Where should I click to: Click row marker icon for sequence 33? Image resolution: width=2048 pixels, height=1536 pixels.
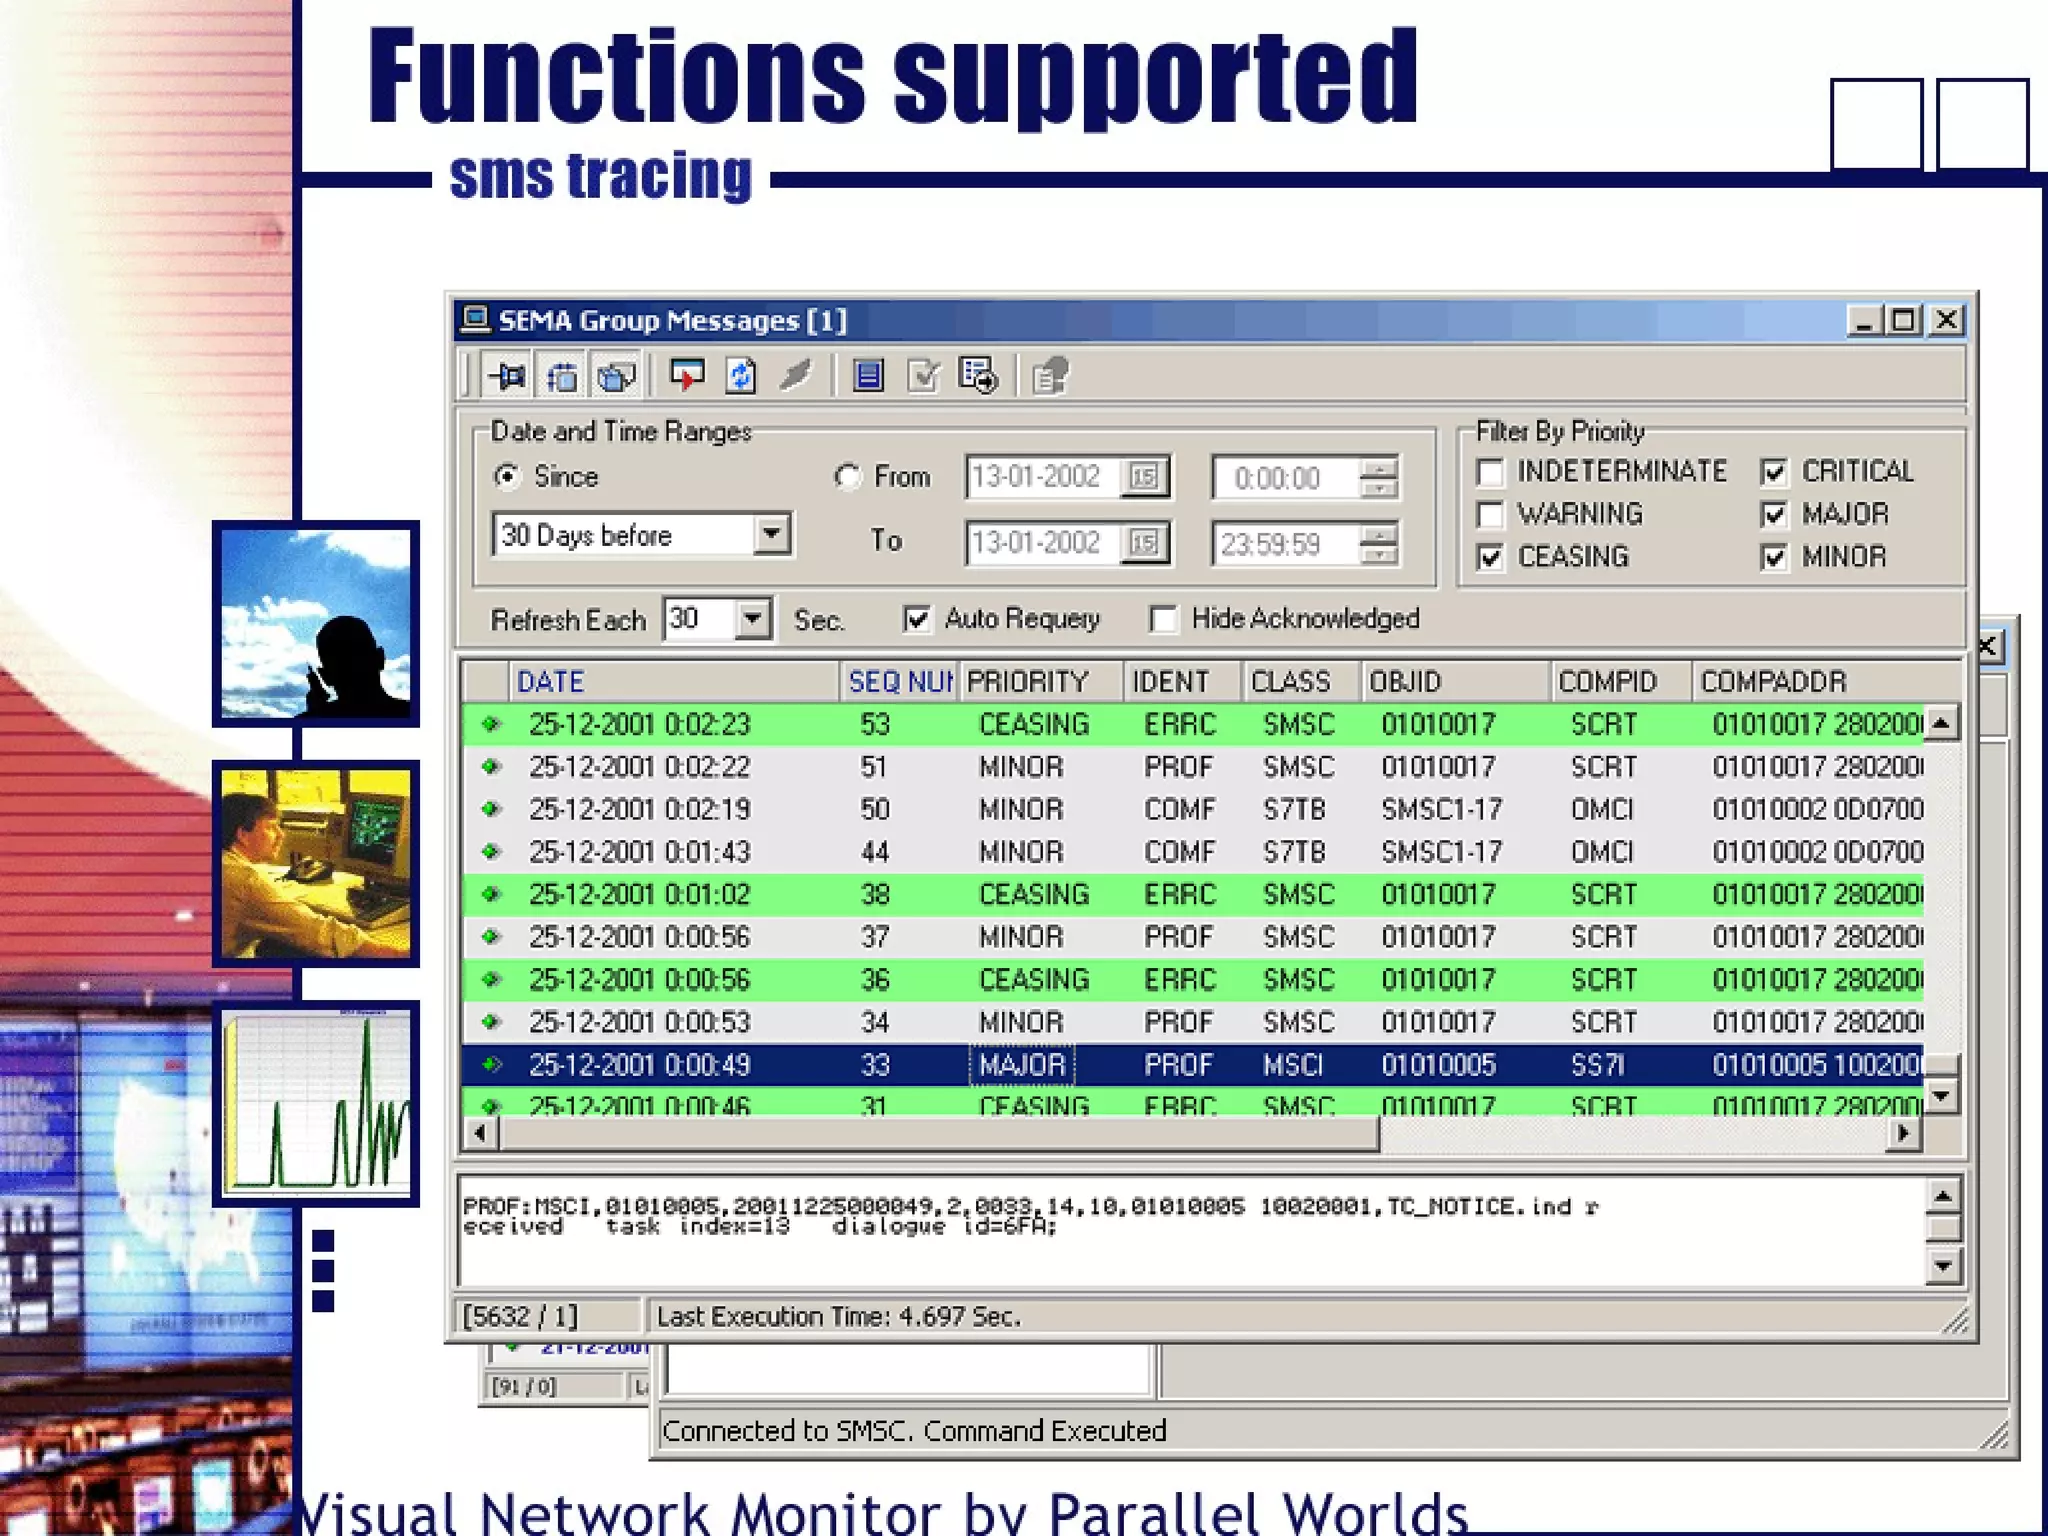(x=491, y=1065)
